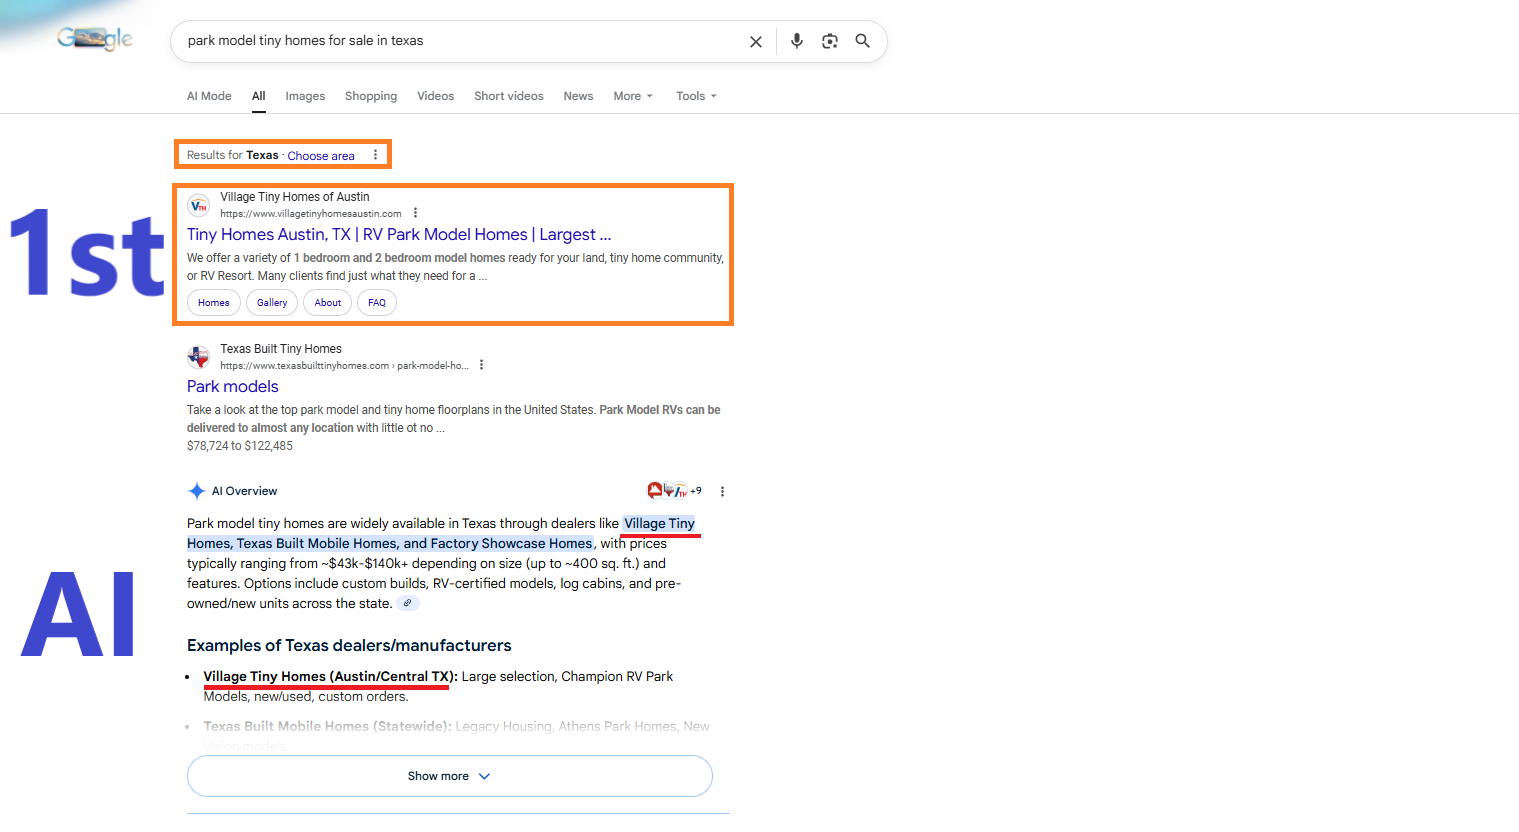The height and width of the screenshot is (832, 1519).
Task: Open the Tools dropdown menu
Action: pyautogui.click(x=696, y=96)
